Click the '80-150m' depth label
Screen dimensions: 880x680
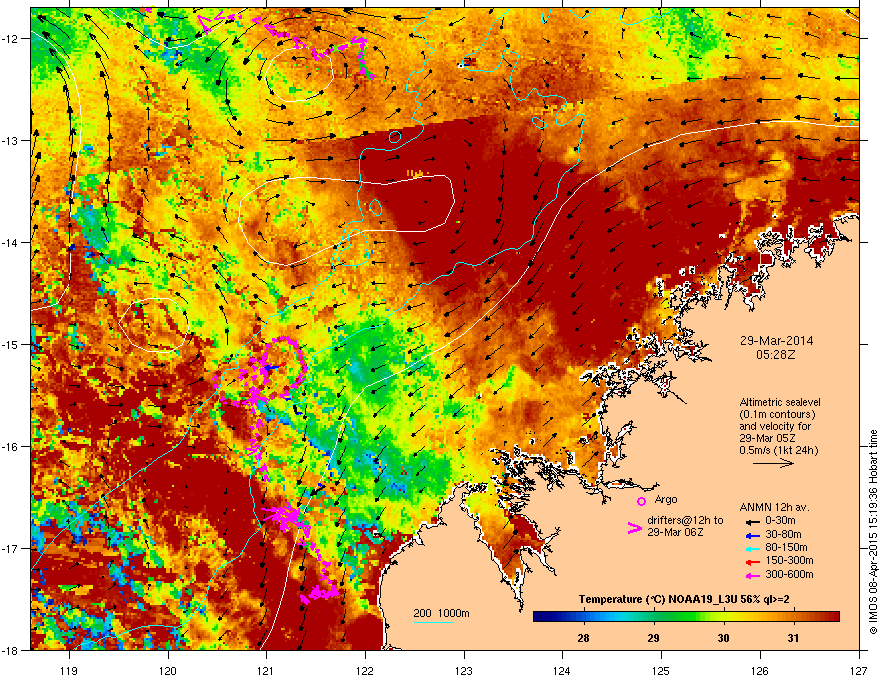point(786,548)
